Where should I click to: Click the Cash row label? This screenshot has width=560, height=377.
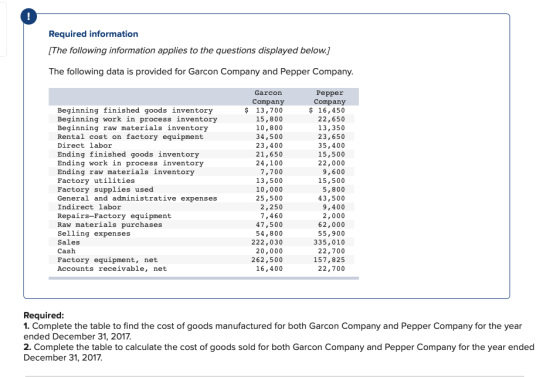[x=66, y=251]
